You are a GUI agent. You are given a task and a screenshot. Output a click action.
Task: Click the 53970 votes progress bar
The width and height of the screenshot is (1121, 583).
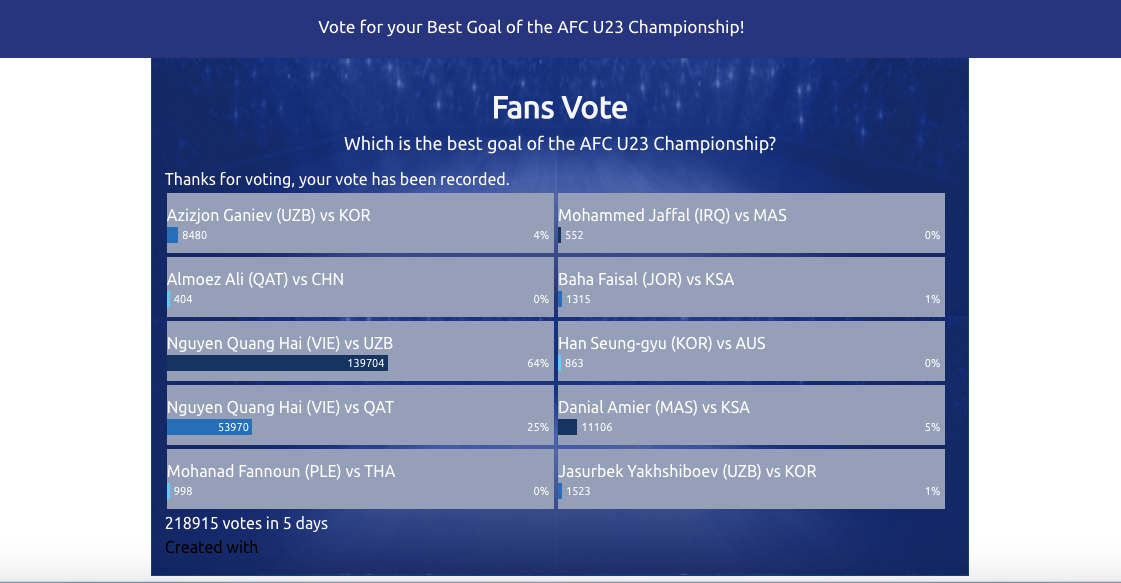point(209,427)
